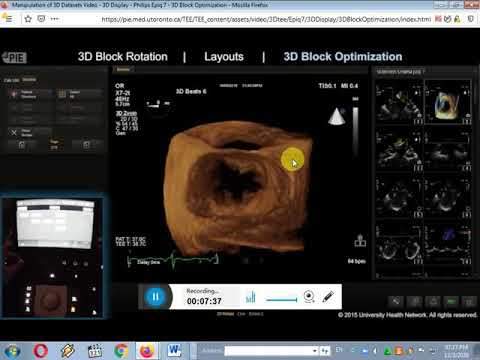Open the recorder pencil annotation tool
The image size is (480, 360).
[x=328, y=296]
